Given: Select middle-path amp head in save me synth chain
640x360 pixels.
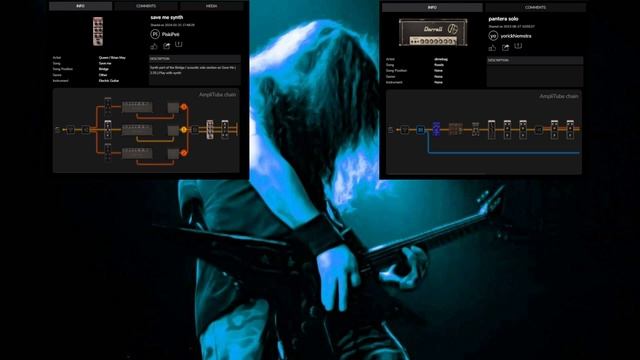Looking at the screenshot, I should [x=137, y=130].
